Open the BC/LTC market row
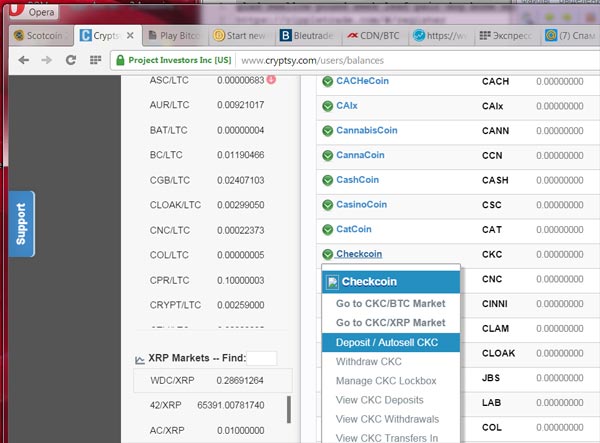The image size is (600, 443). (x=207, y=155)
